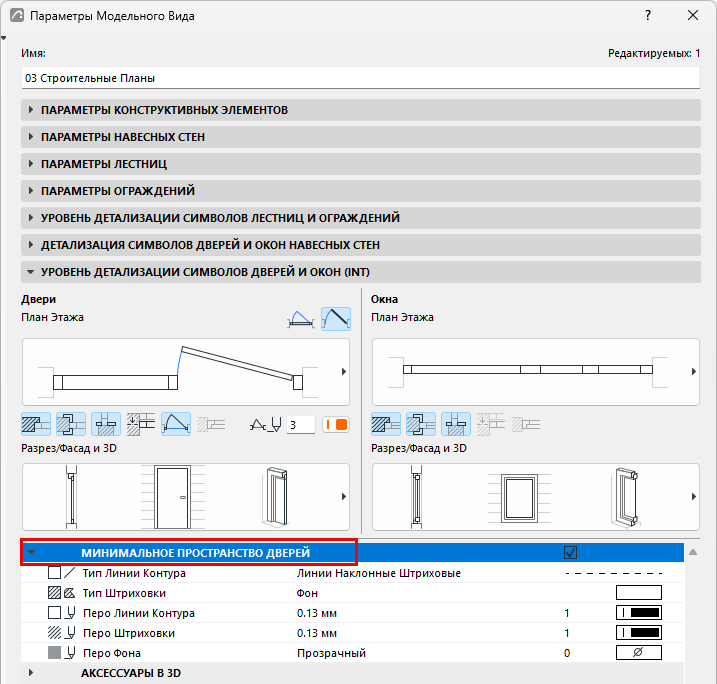The height and width of the screenshot is (684, 717).
Task: Toggle second window frame detail icon under Окна
Action: click(421, 424)
